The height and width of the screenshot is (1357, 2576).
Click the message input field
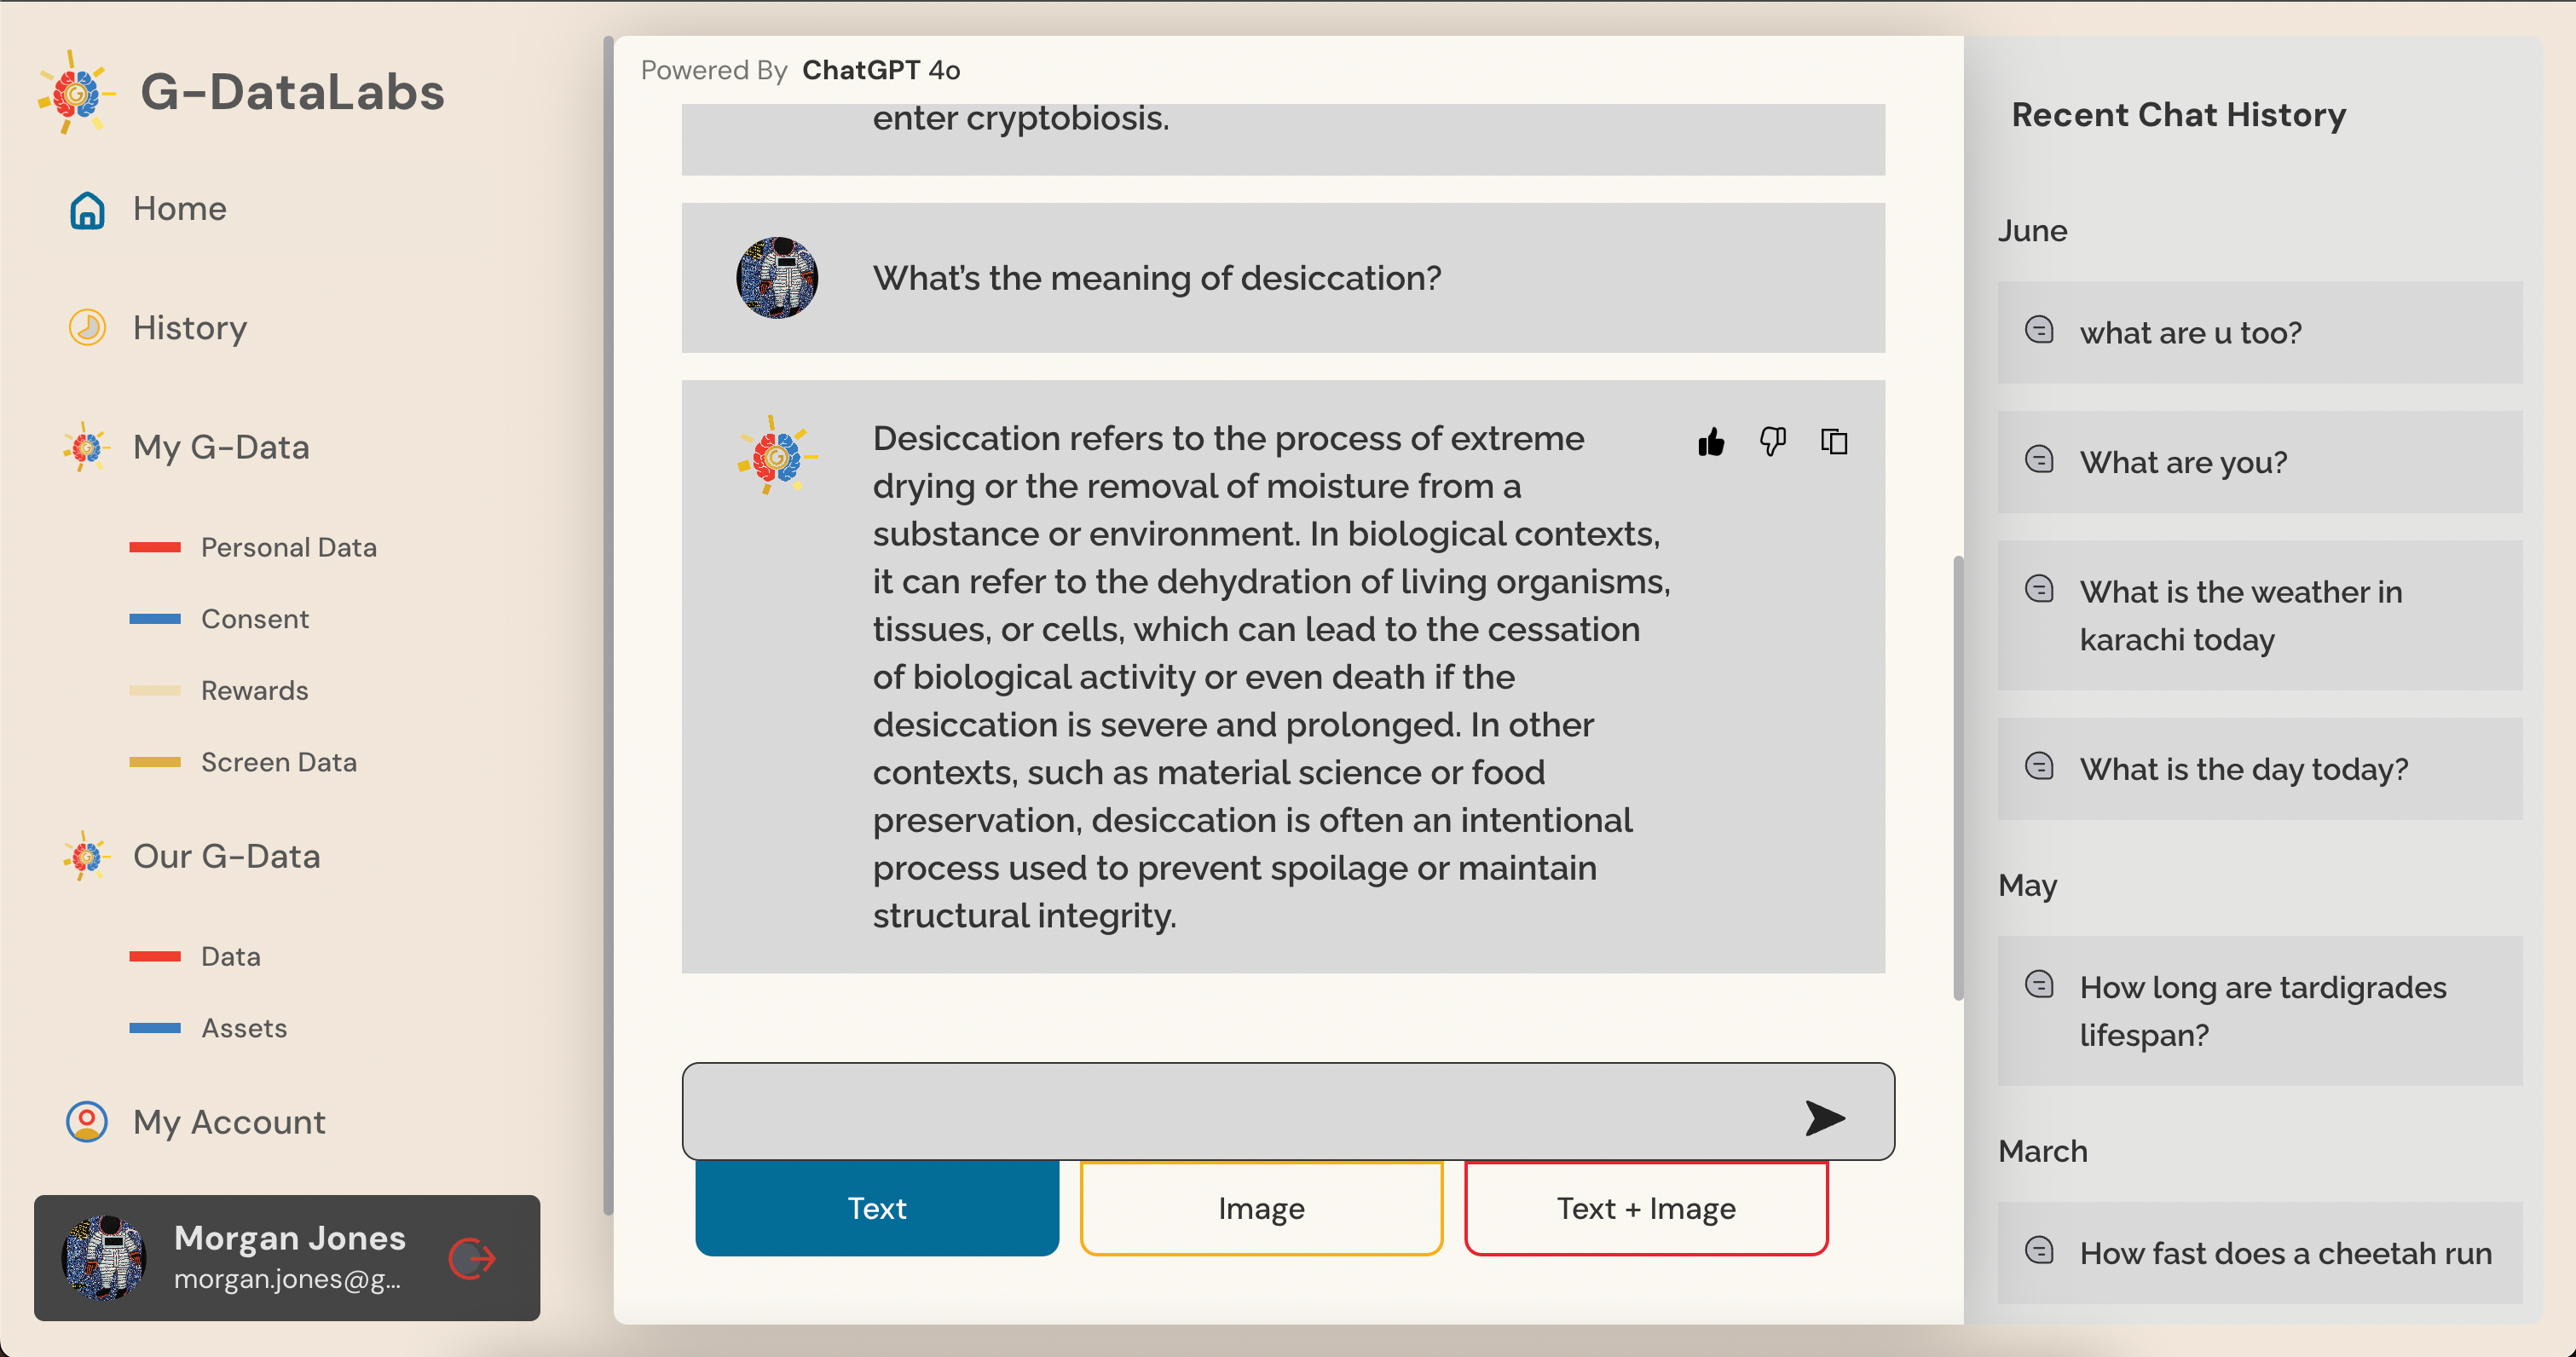click(x=1240, y=1111)
